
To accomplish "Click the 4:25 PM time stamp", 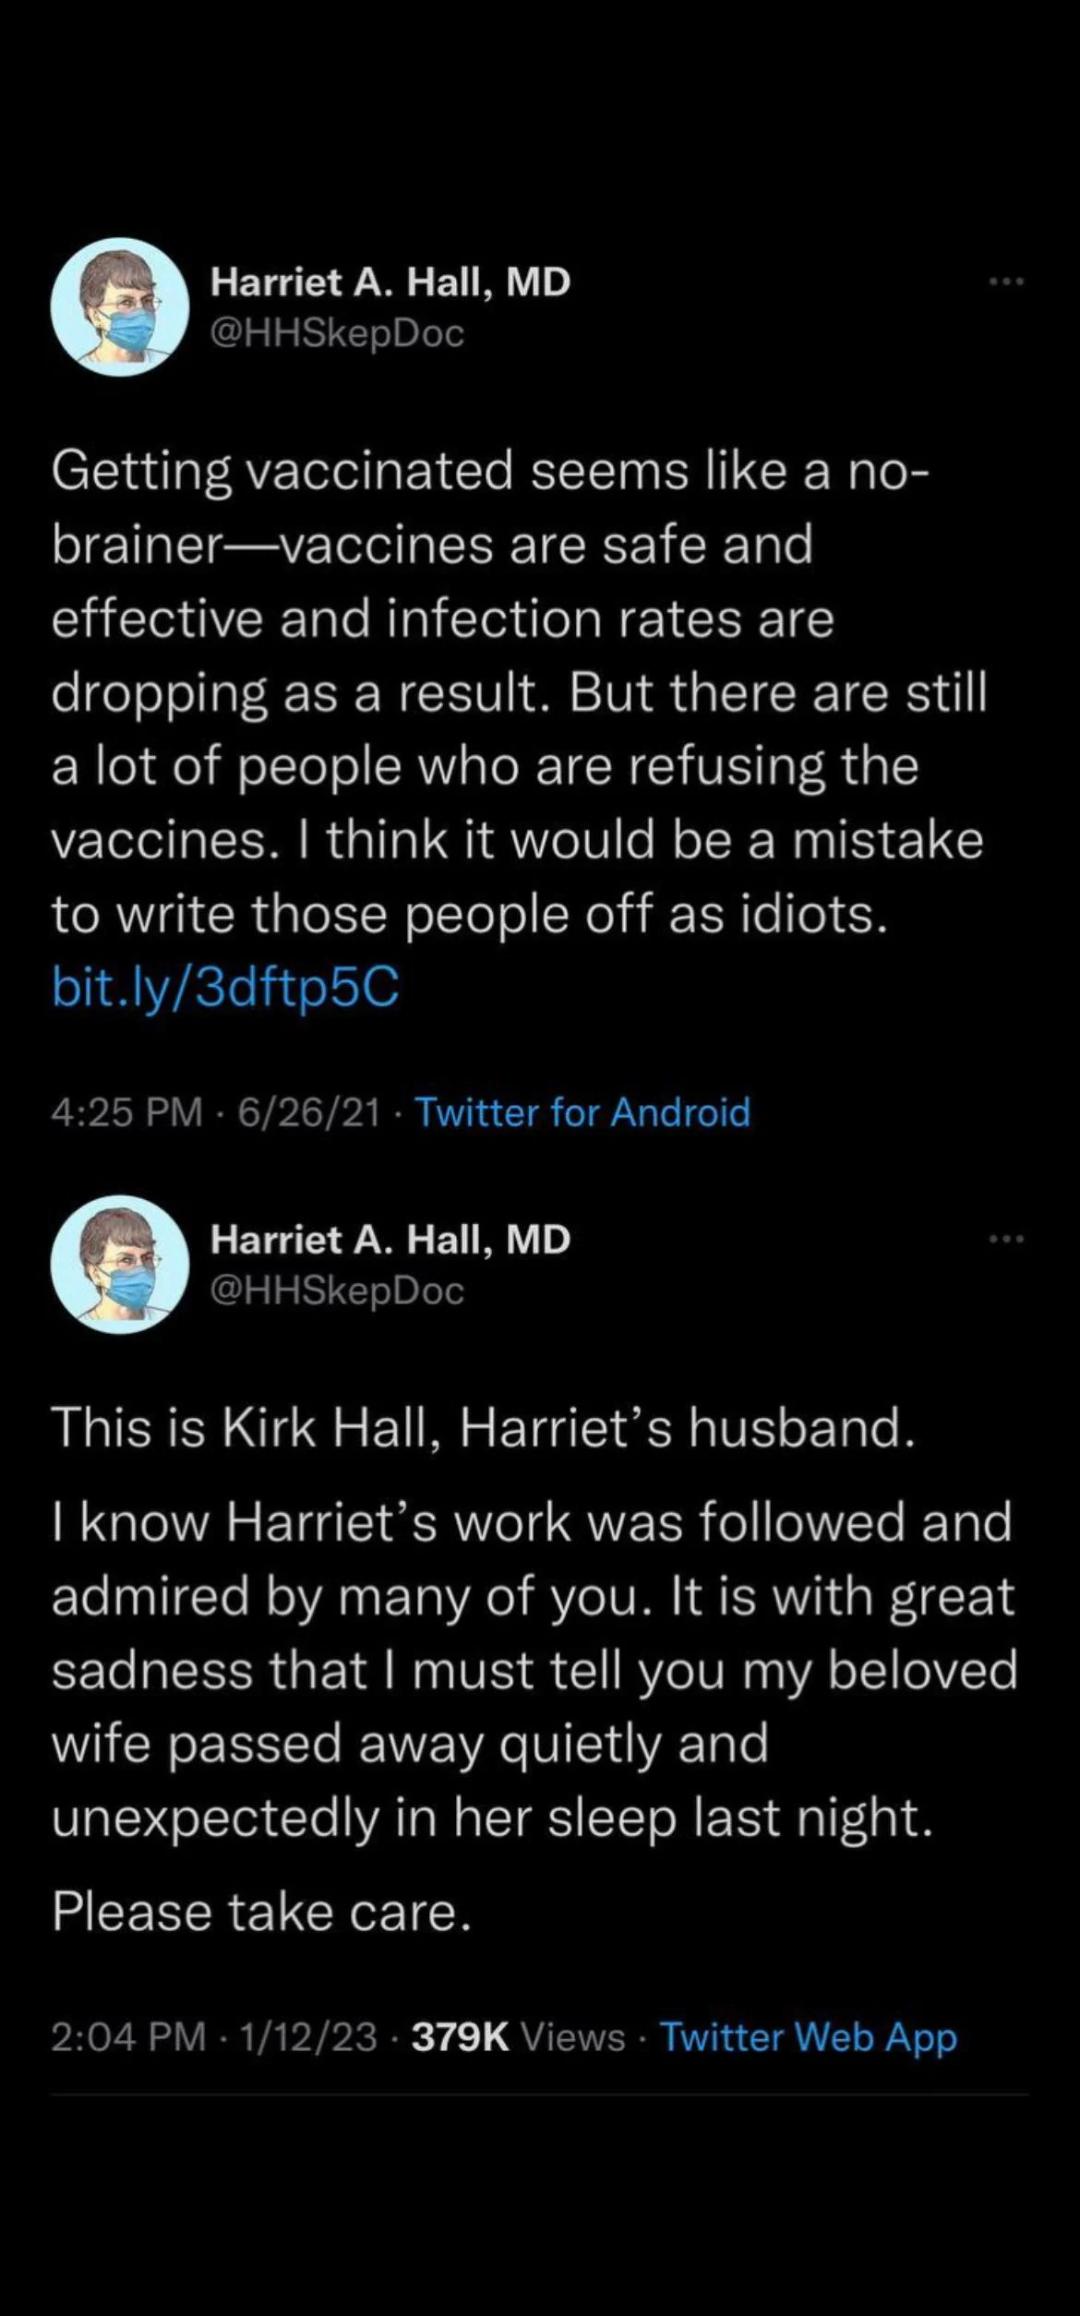I will tap(127, 1112).
